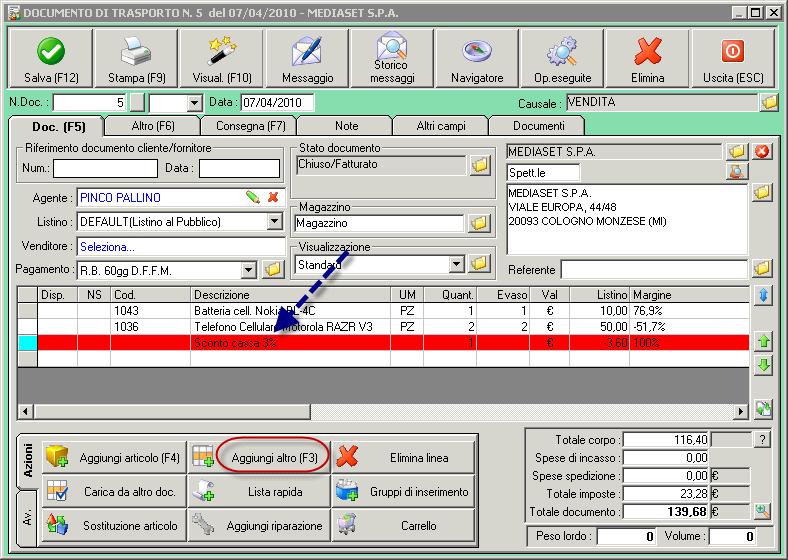Open the Documenti tab
Image resolution: width=788 pixels, height=560 pixels.
click(x=538, y=126)
